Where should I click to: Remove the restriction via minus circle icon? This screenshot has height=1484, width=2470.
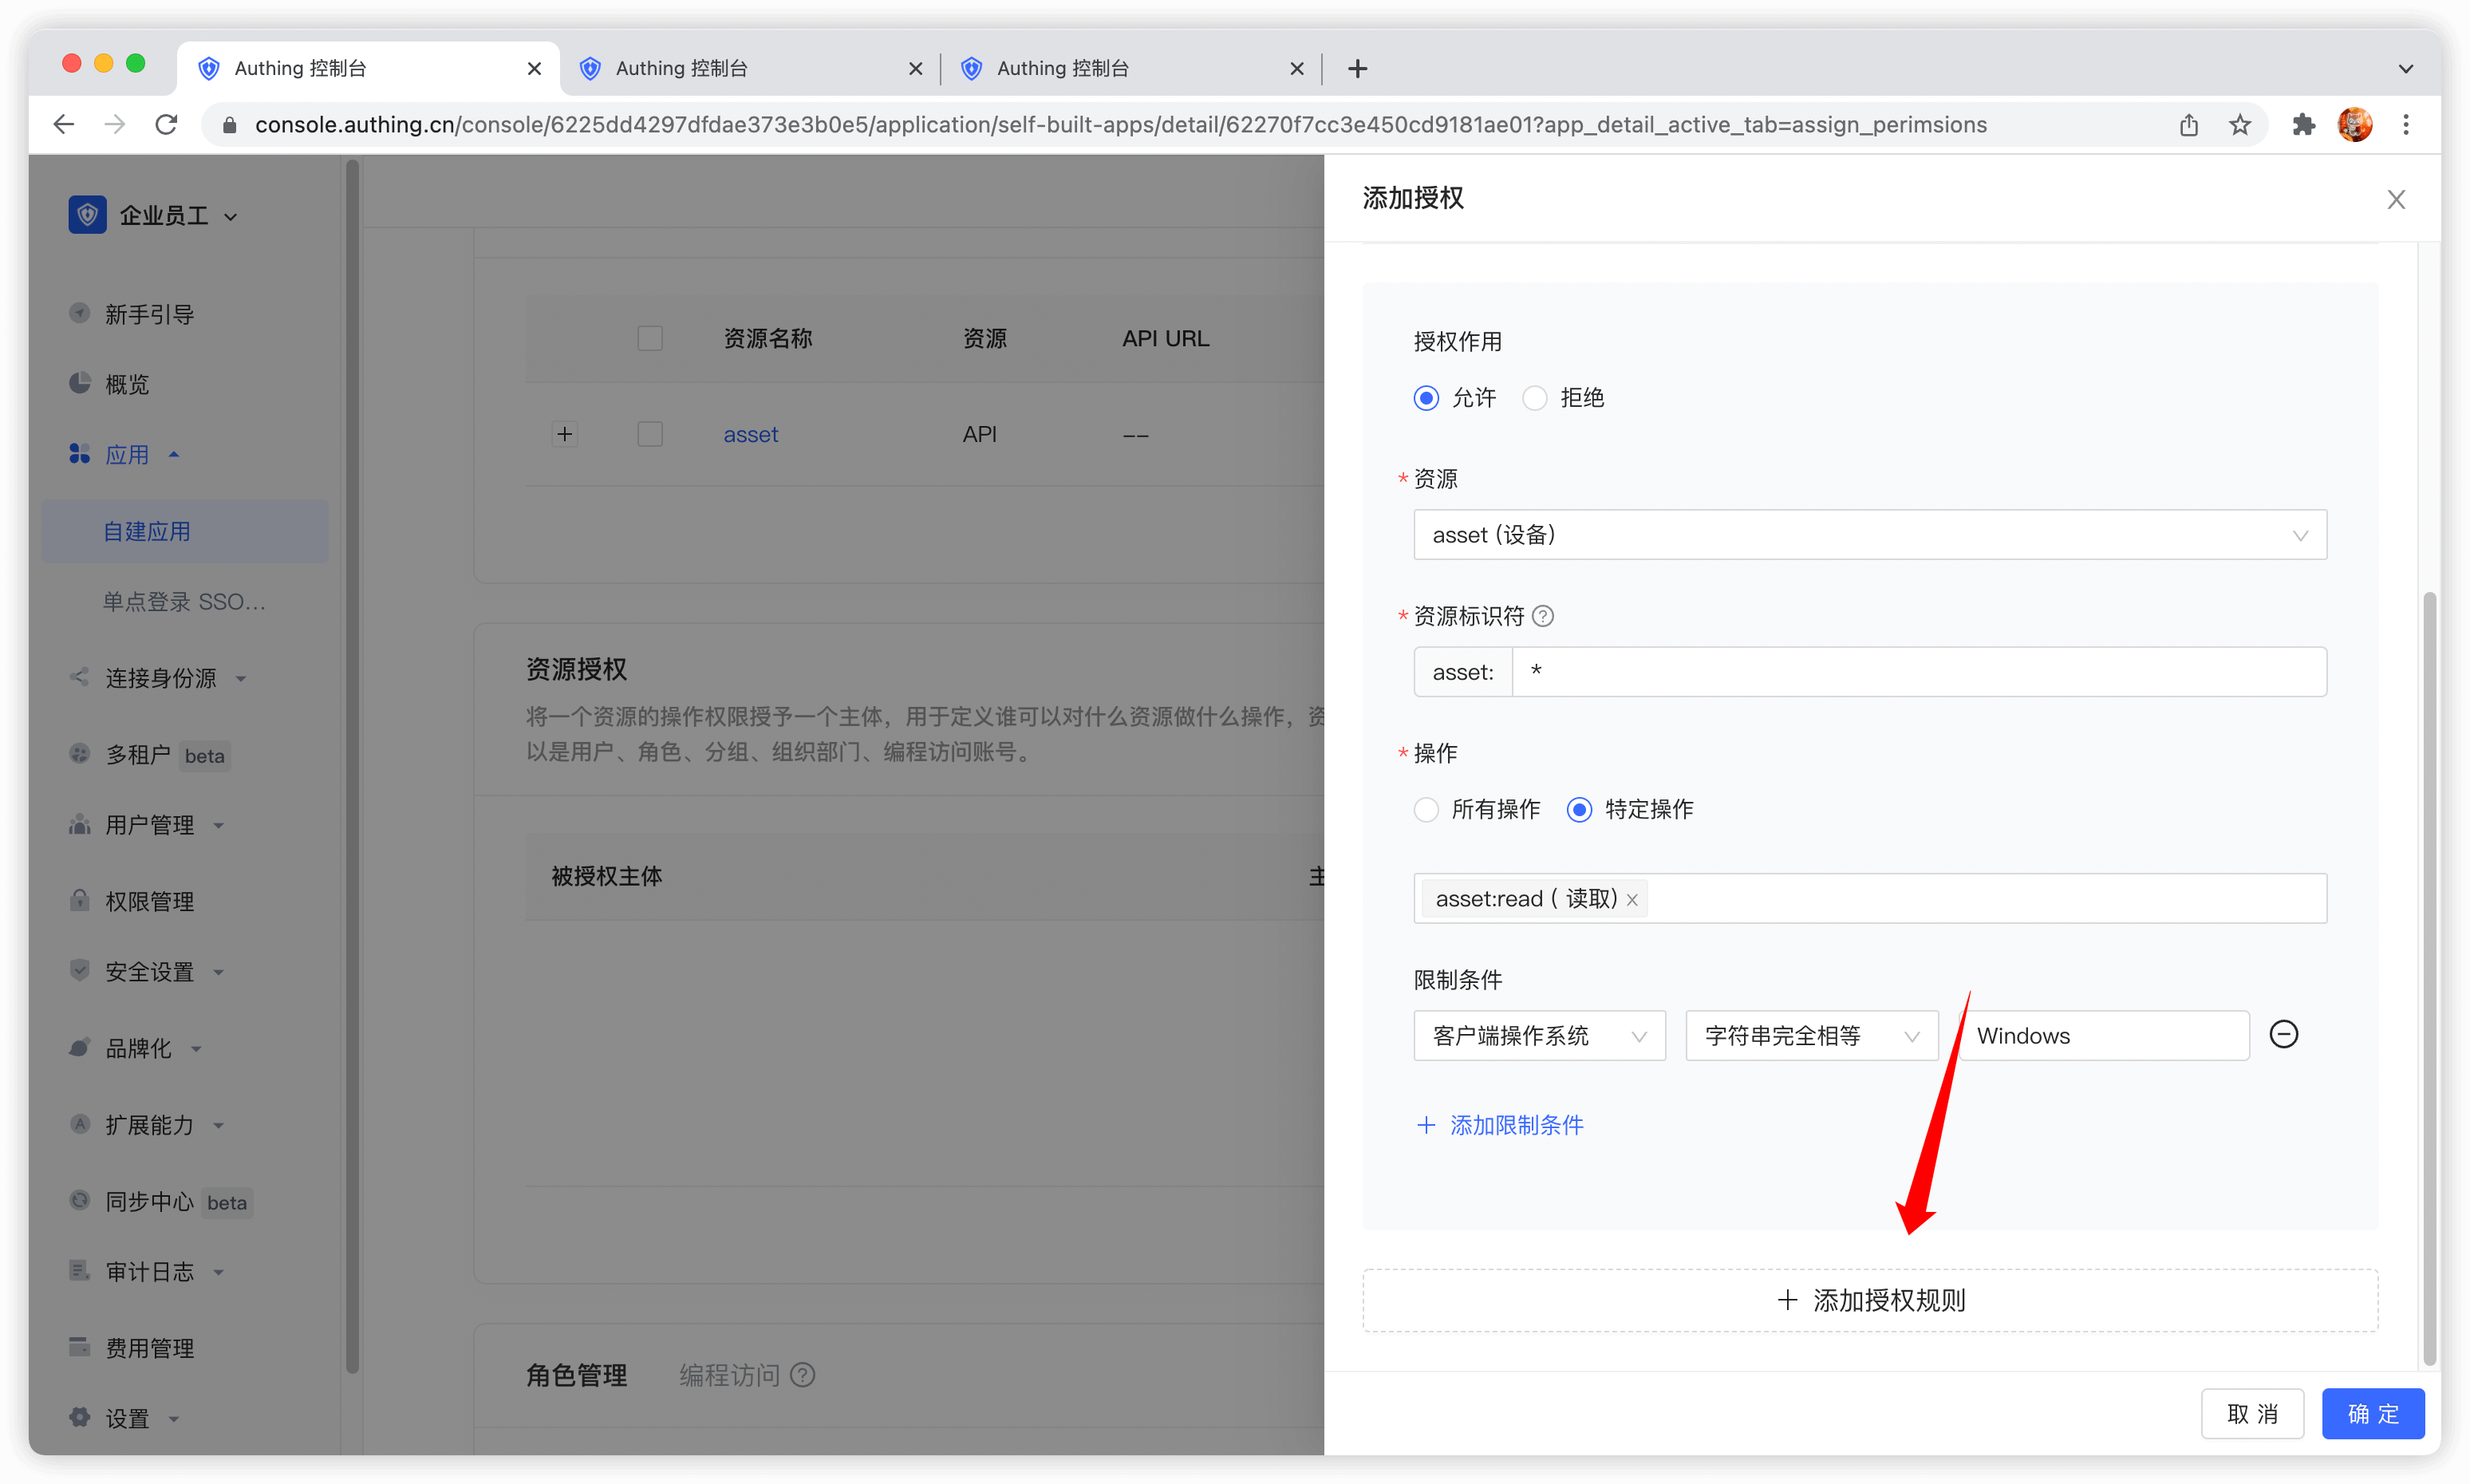(x=2284, y=1034)
